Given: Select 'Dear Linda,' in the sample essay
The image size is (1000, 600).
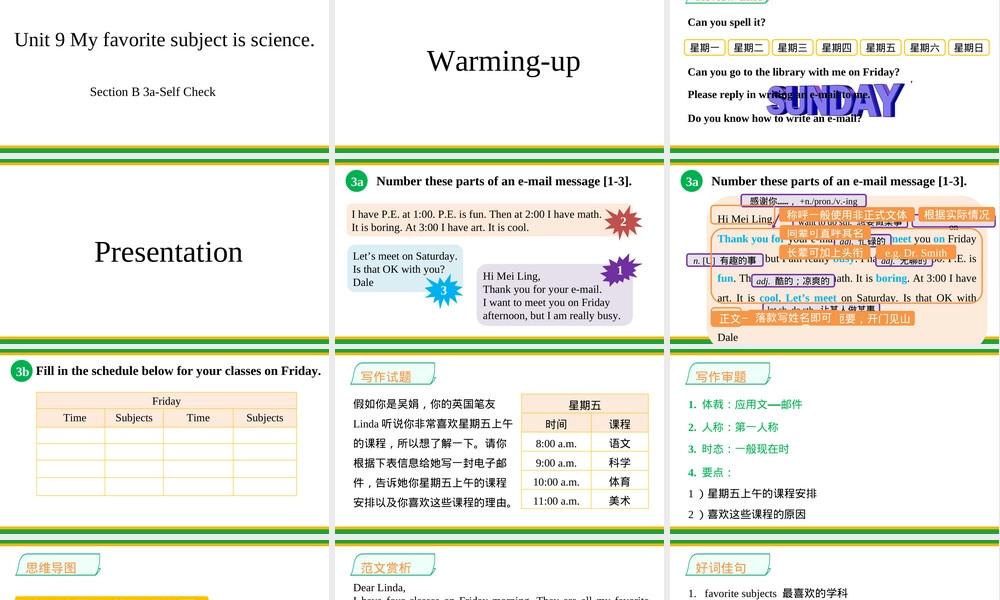Looking at the screenshot, I should coord(379,587).
